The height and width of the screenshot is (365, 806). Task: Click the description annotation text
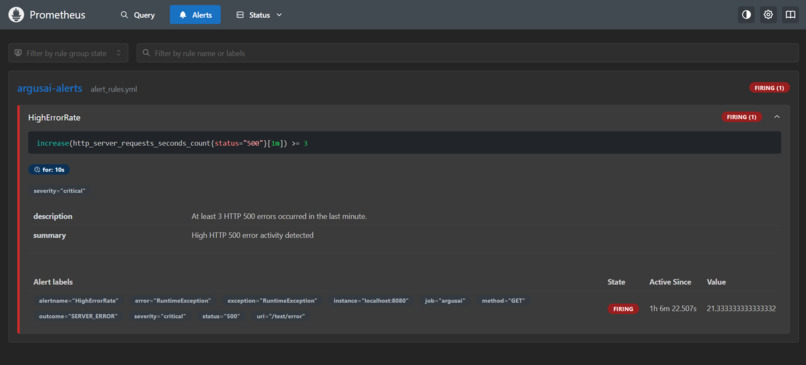point(279,216)
